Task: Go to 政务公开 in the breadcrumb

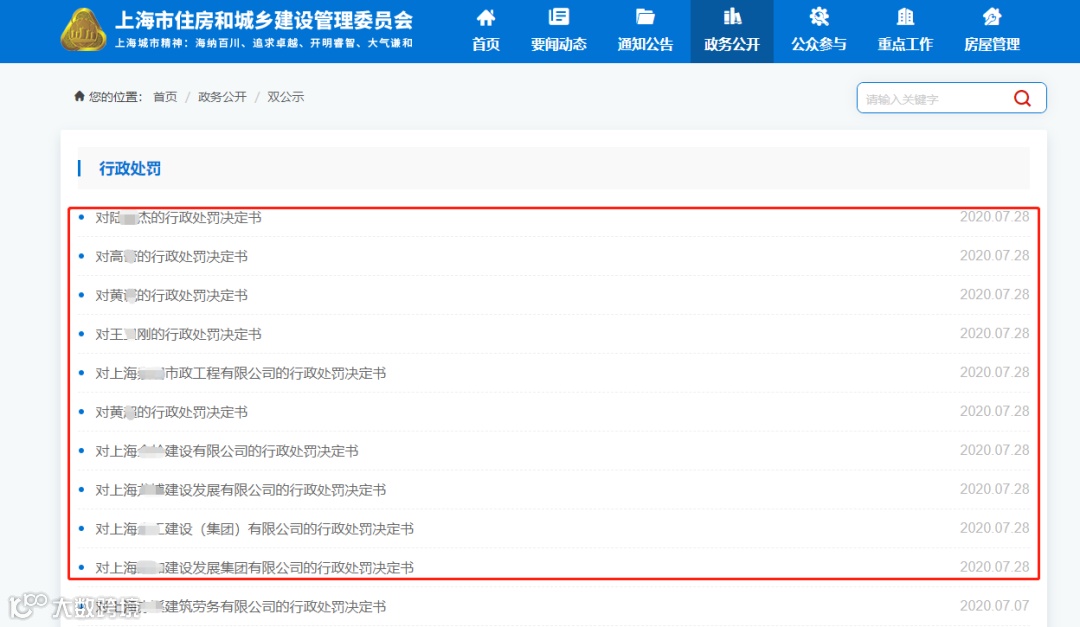Action: 222,97
